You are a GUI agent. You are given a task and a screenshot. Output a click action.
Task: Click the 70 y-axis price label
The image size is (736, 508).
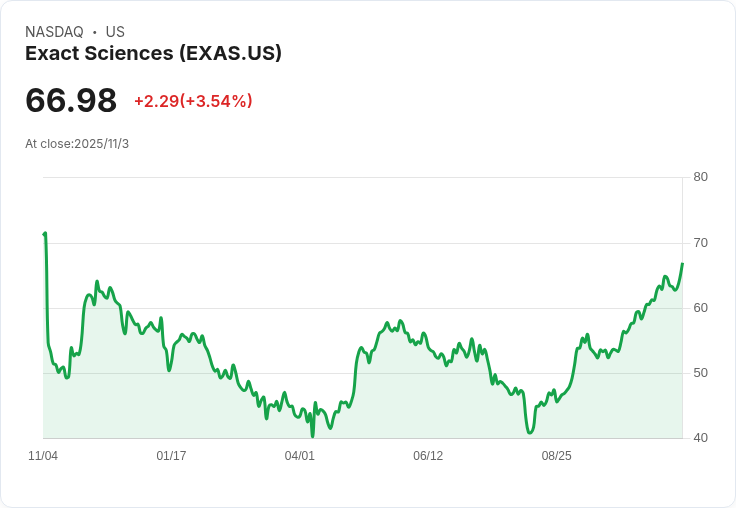(700, 243)
